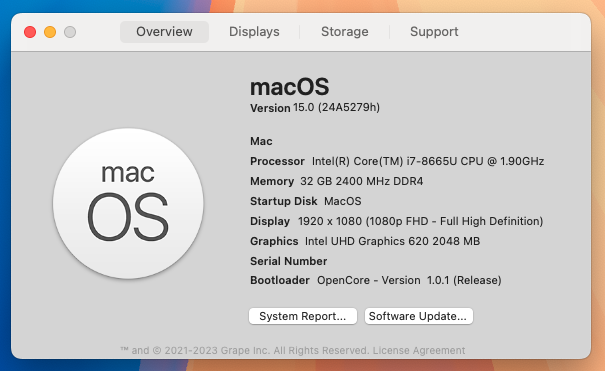The height and width of the screenshot is (371, 605).
Task: Click the Processor label
Action: click(277, 161)
